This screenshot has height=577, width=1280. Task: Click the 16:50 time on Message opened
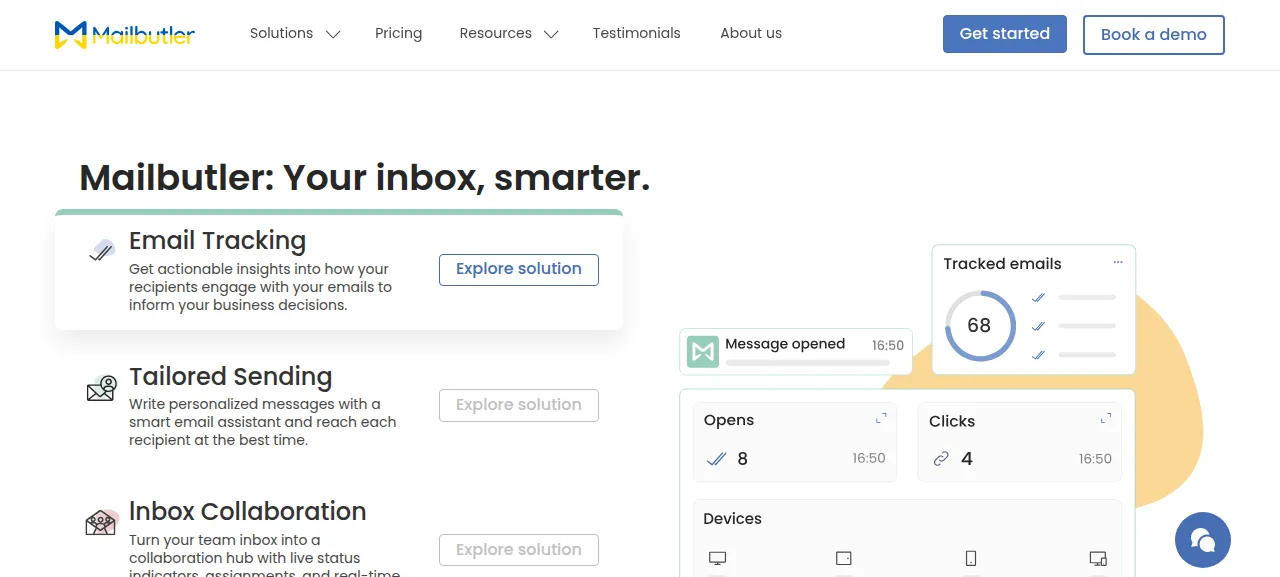point(888,346)
